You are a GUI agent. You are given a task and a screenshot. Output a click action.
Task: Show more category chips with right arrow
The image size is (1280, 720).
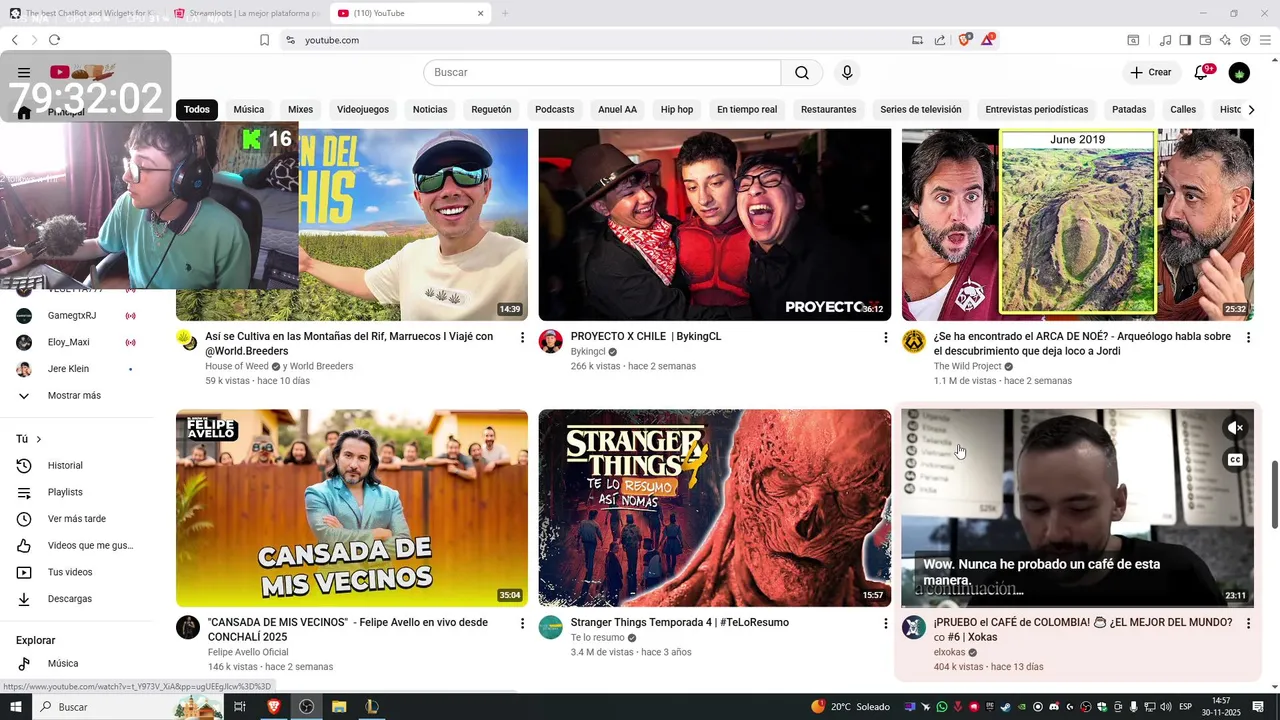tap(1251, 110)
